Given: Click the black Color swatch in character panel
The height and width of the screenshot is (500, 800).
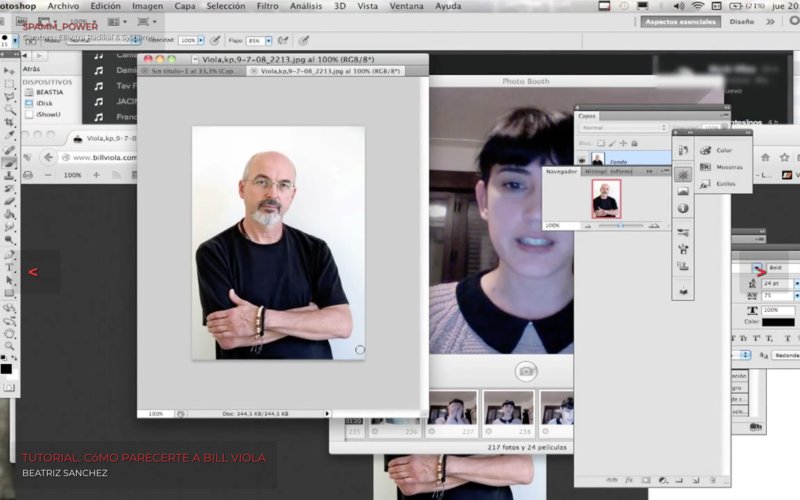Looking at the screenshot, I should [778, 322].
